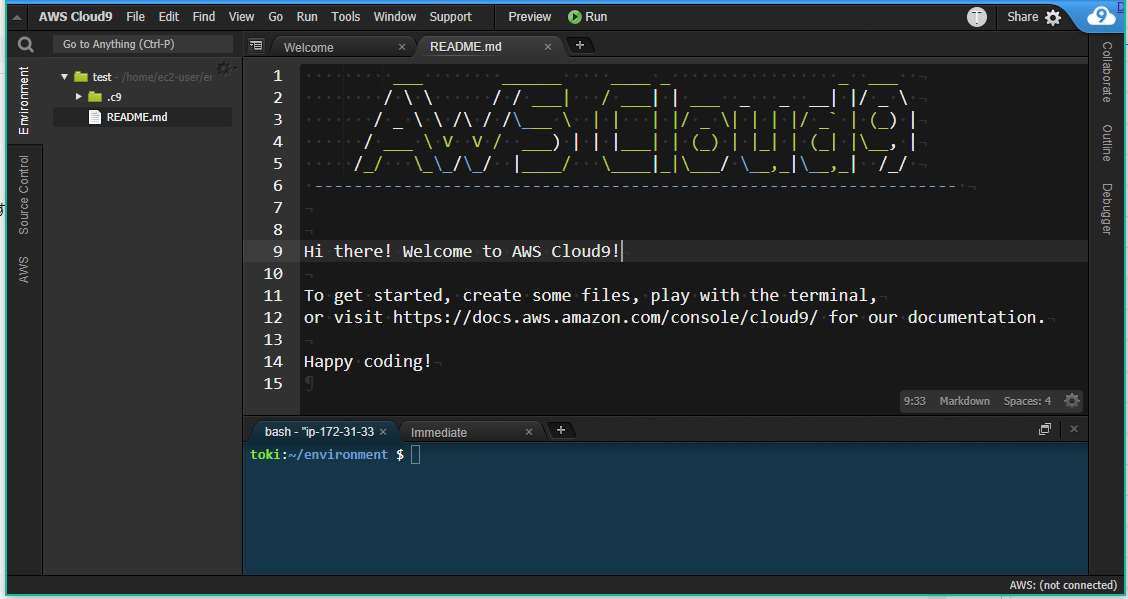Open the Window menu

click(394, 17)
